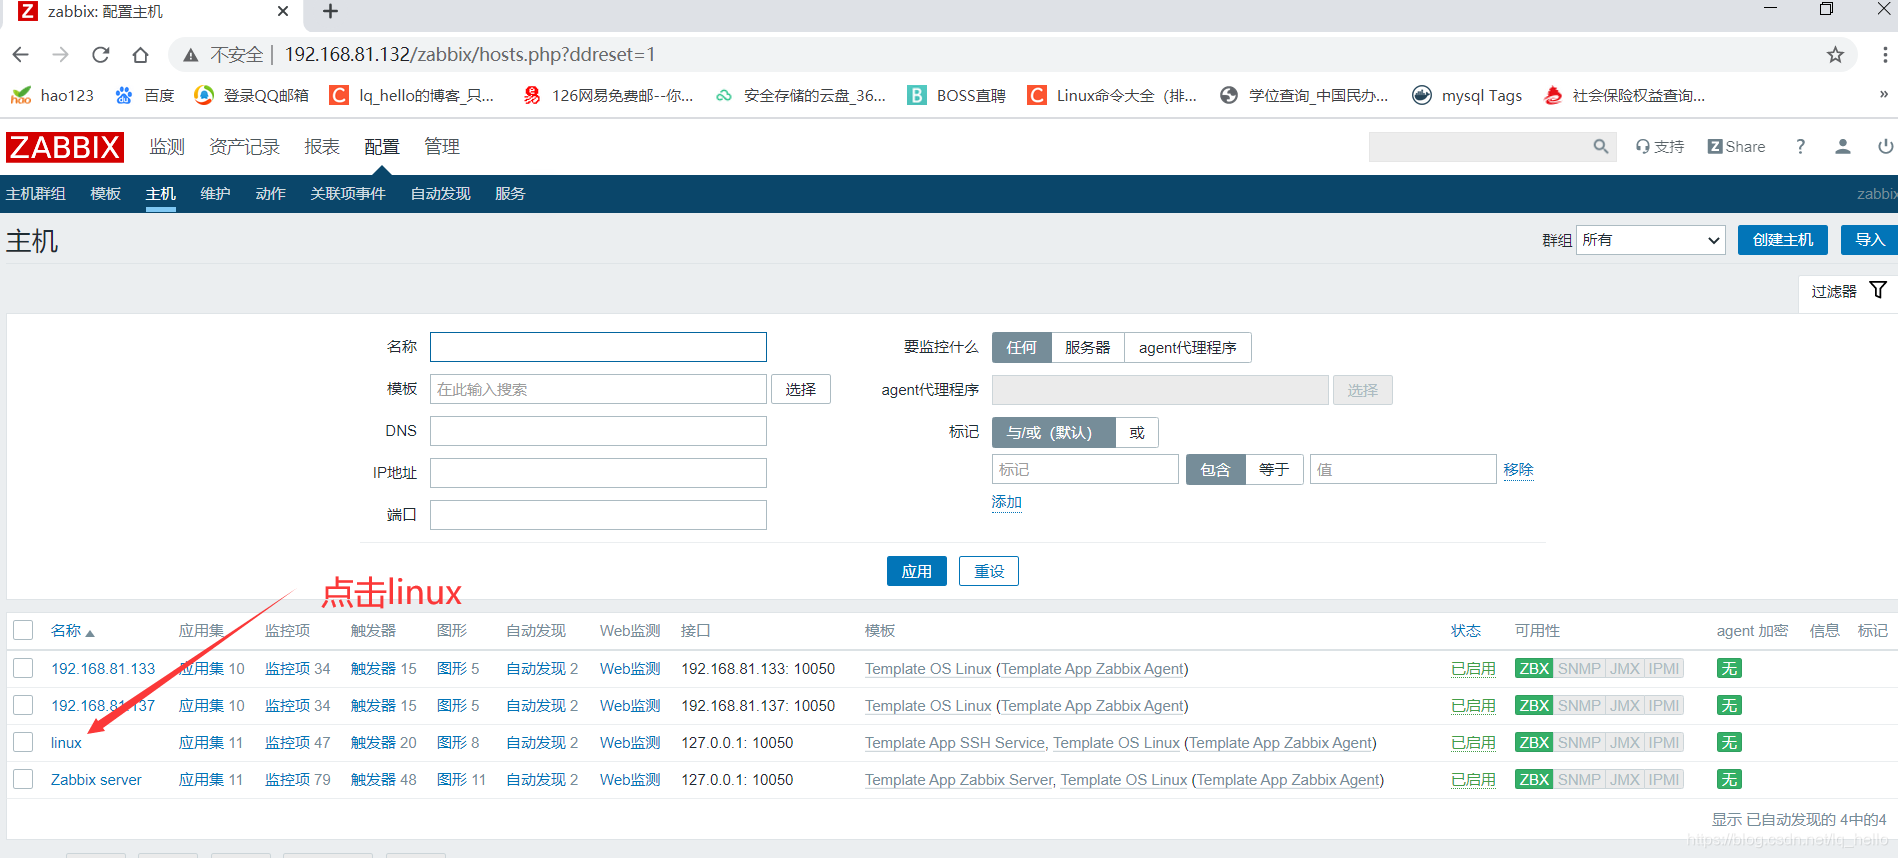The height and width of the screenshot is (858, 1898).
Task: Open the 百度 bookmark
Action: click(x=145, y=95)
